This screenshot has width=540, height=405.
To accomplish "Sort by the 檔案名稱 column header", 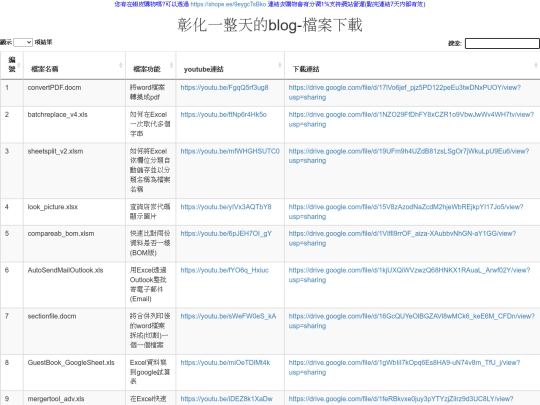I will tap(74, 65).
